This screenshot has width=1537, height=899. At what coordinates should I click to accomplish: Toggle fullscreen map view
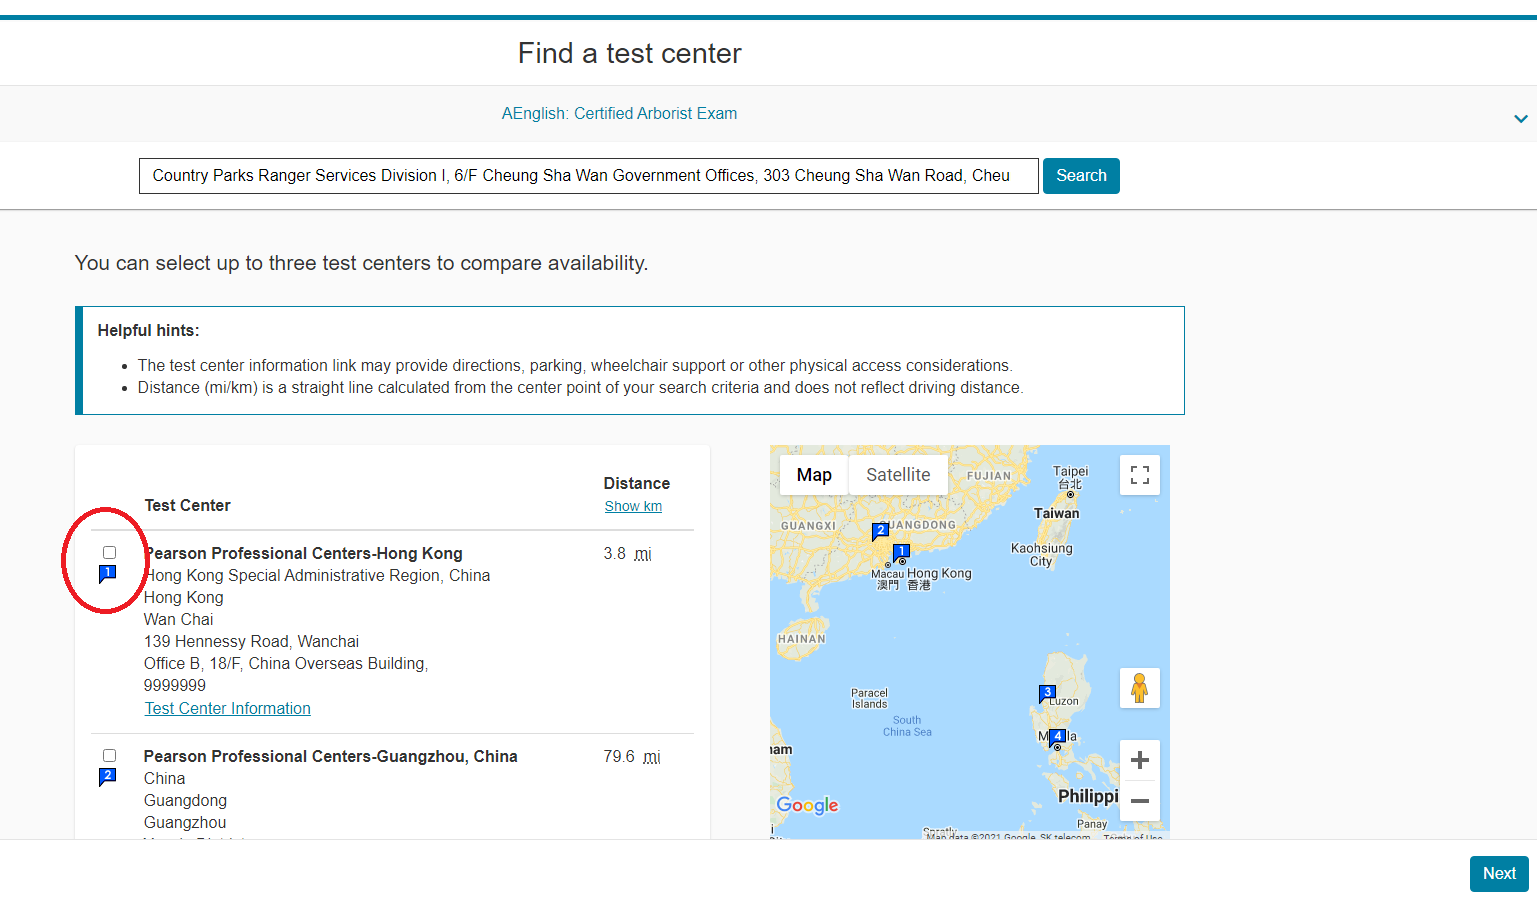click(1140, 475)
